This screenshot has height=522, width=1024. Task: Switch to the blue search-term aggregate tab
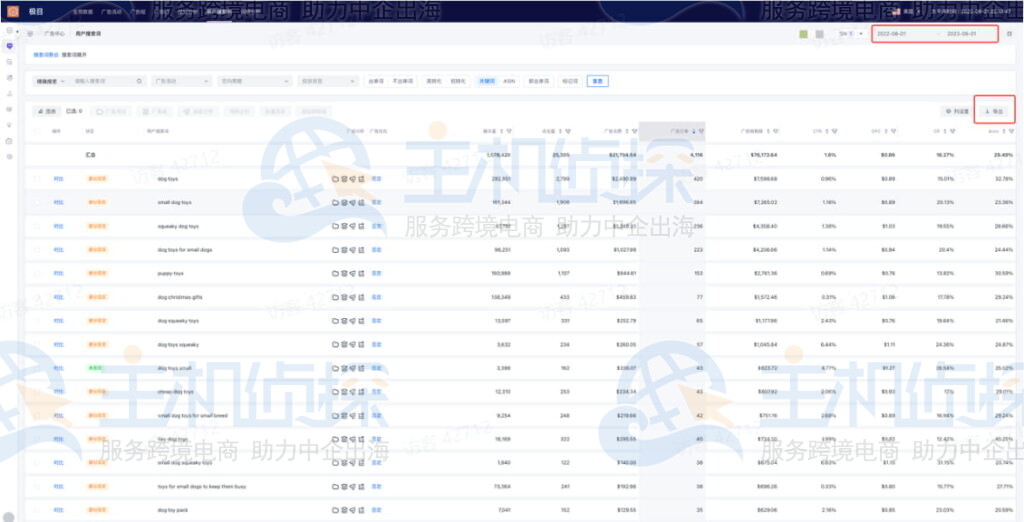46,55
